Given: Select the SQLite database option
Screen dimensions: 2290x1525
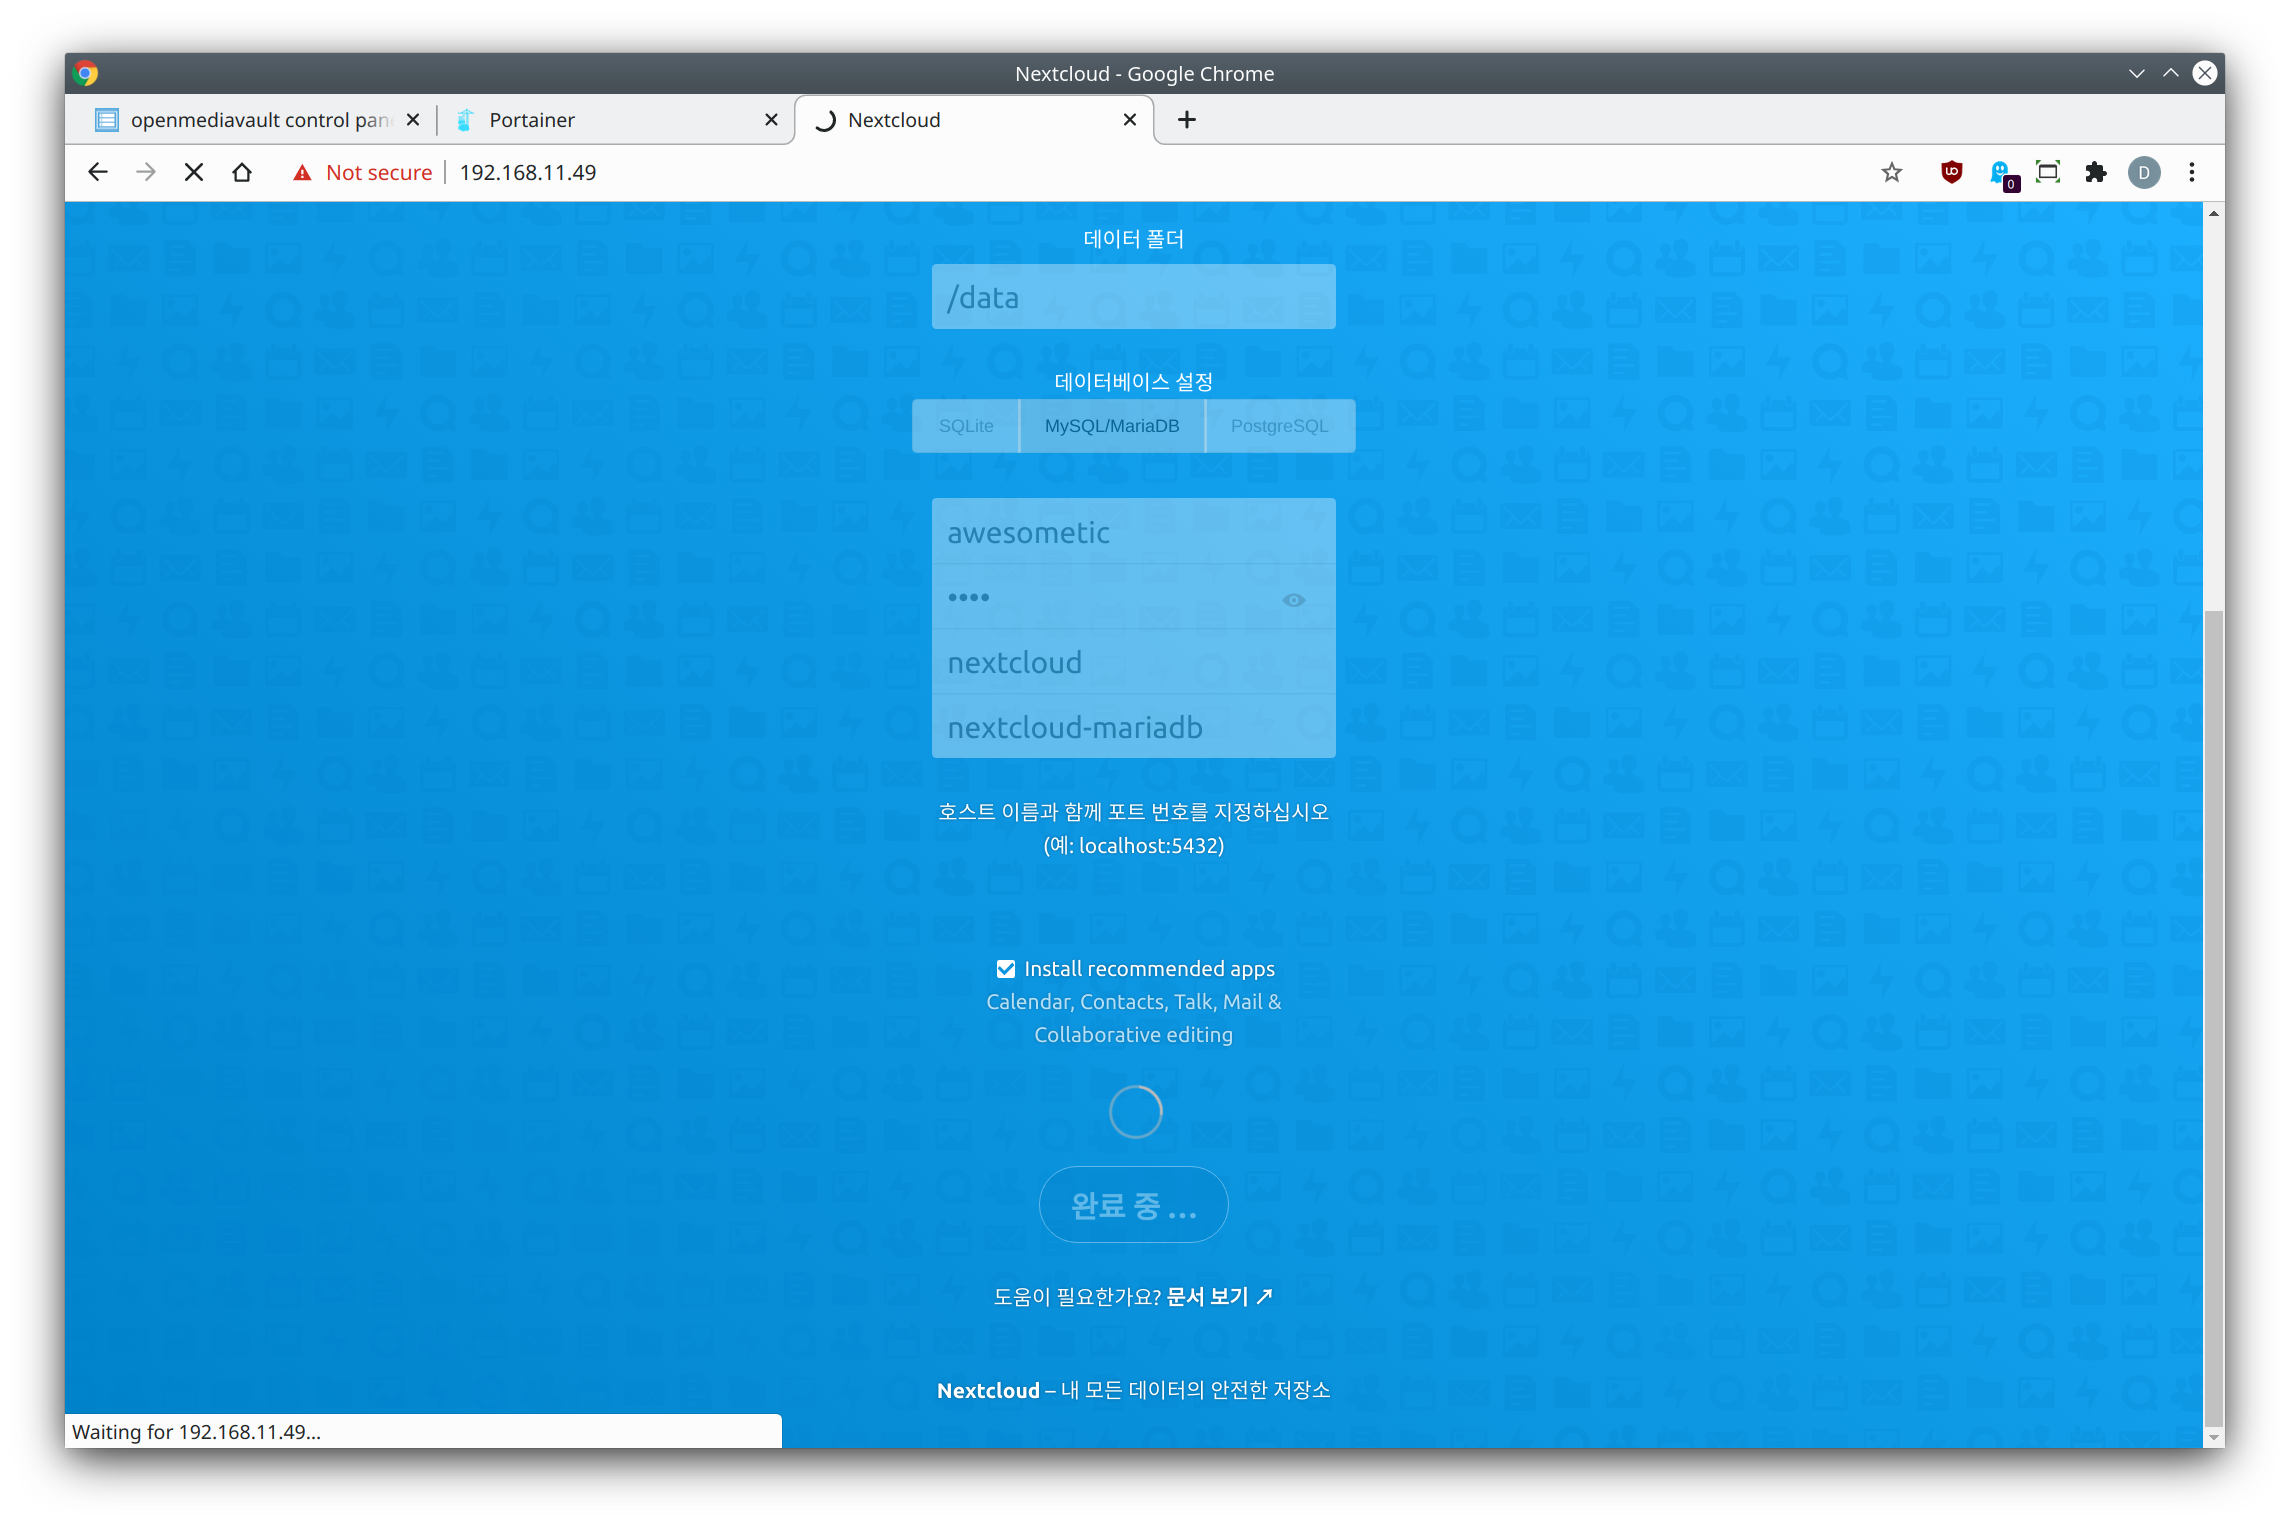Looking at the screenshot, I should 965,426.
